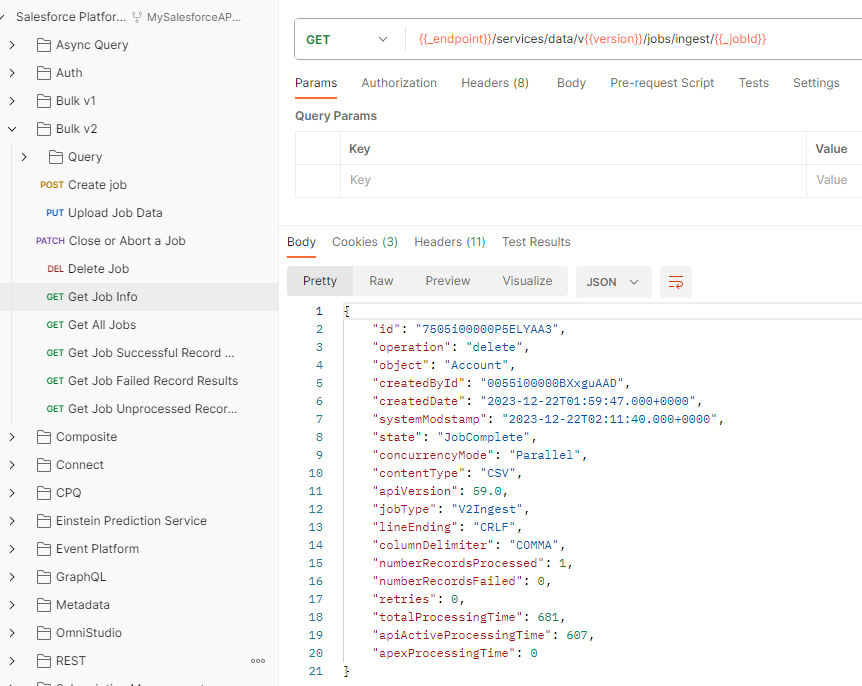Image resolution: width=862 pixels, height=686 pixels.
Task: Expand the GraphQL folder chevron
Action: point(12,577)
